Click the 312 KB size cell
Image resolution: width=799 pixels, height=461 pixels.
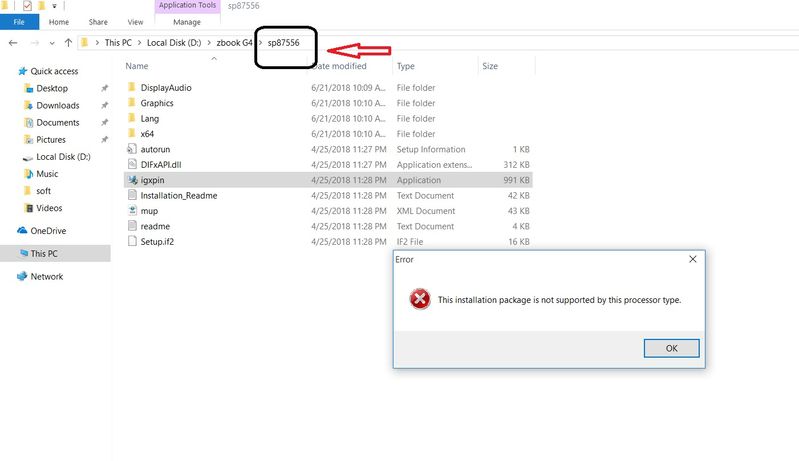coord(516,165)
